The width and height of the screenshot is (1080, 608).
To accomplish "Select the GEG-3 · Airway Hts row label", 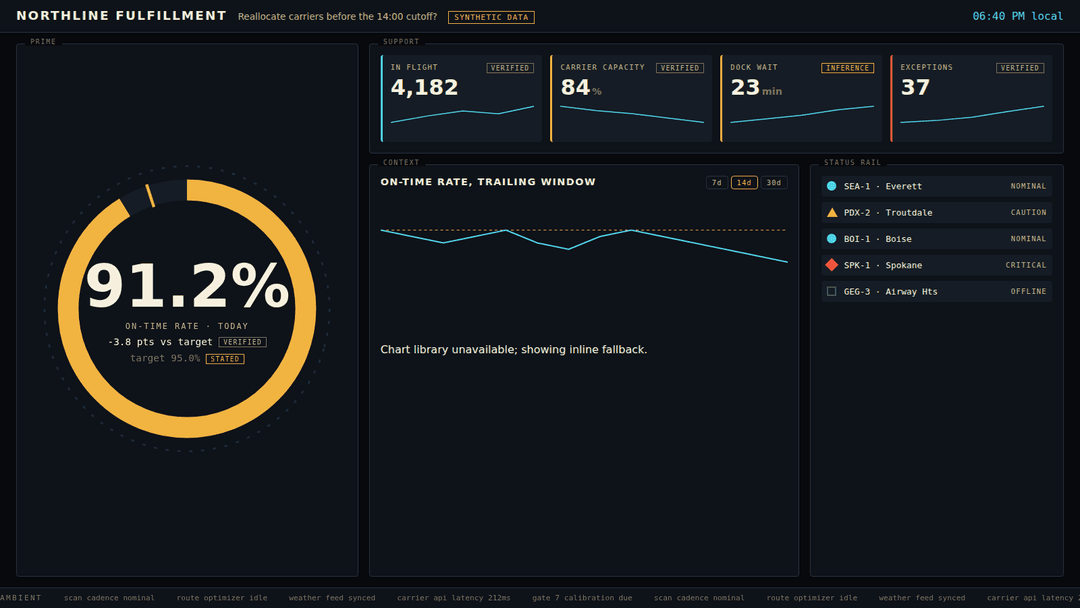I will click(890, 291).
